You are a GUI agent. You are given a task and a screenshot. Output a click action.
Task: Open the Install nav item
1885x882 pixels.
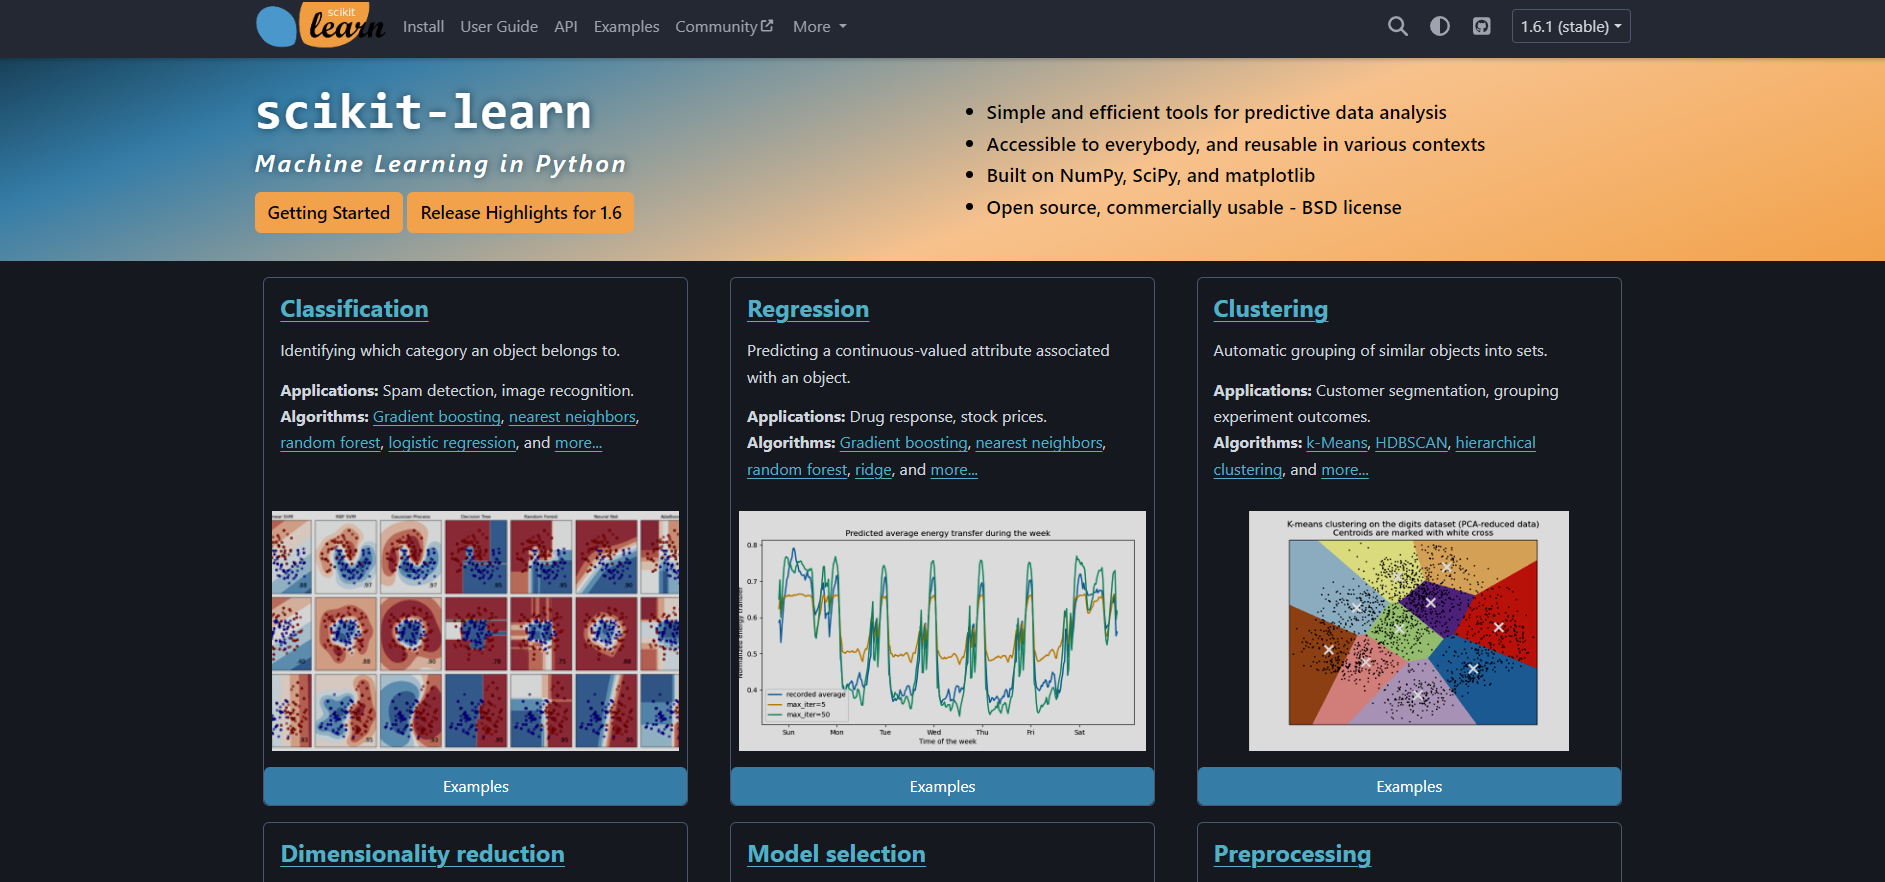coord(423,27)
